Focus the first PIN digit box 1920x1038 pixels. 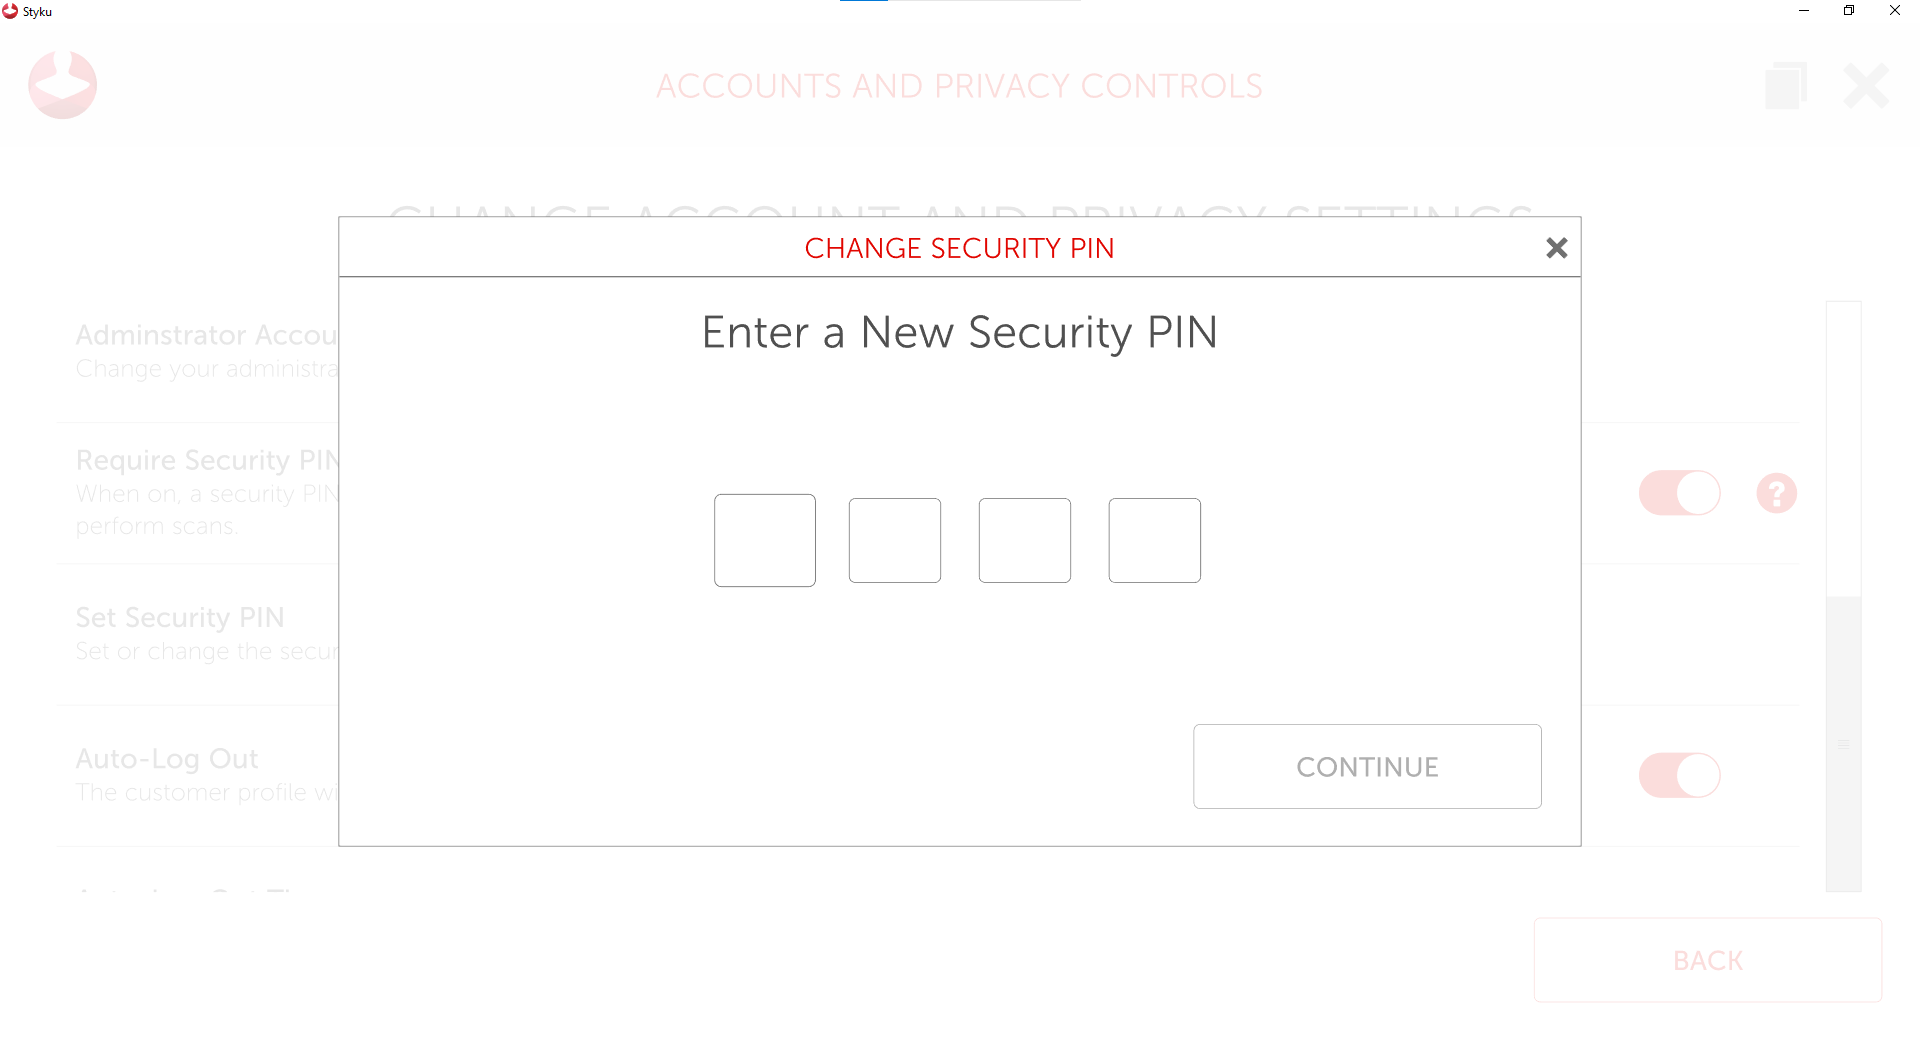coord(765,540)
